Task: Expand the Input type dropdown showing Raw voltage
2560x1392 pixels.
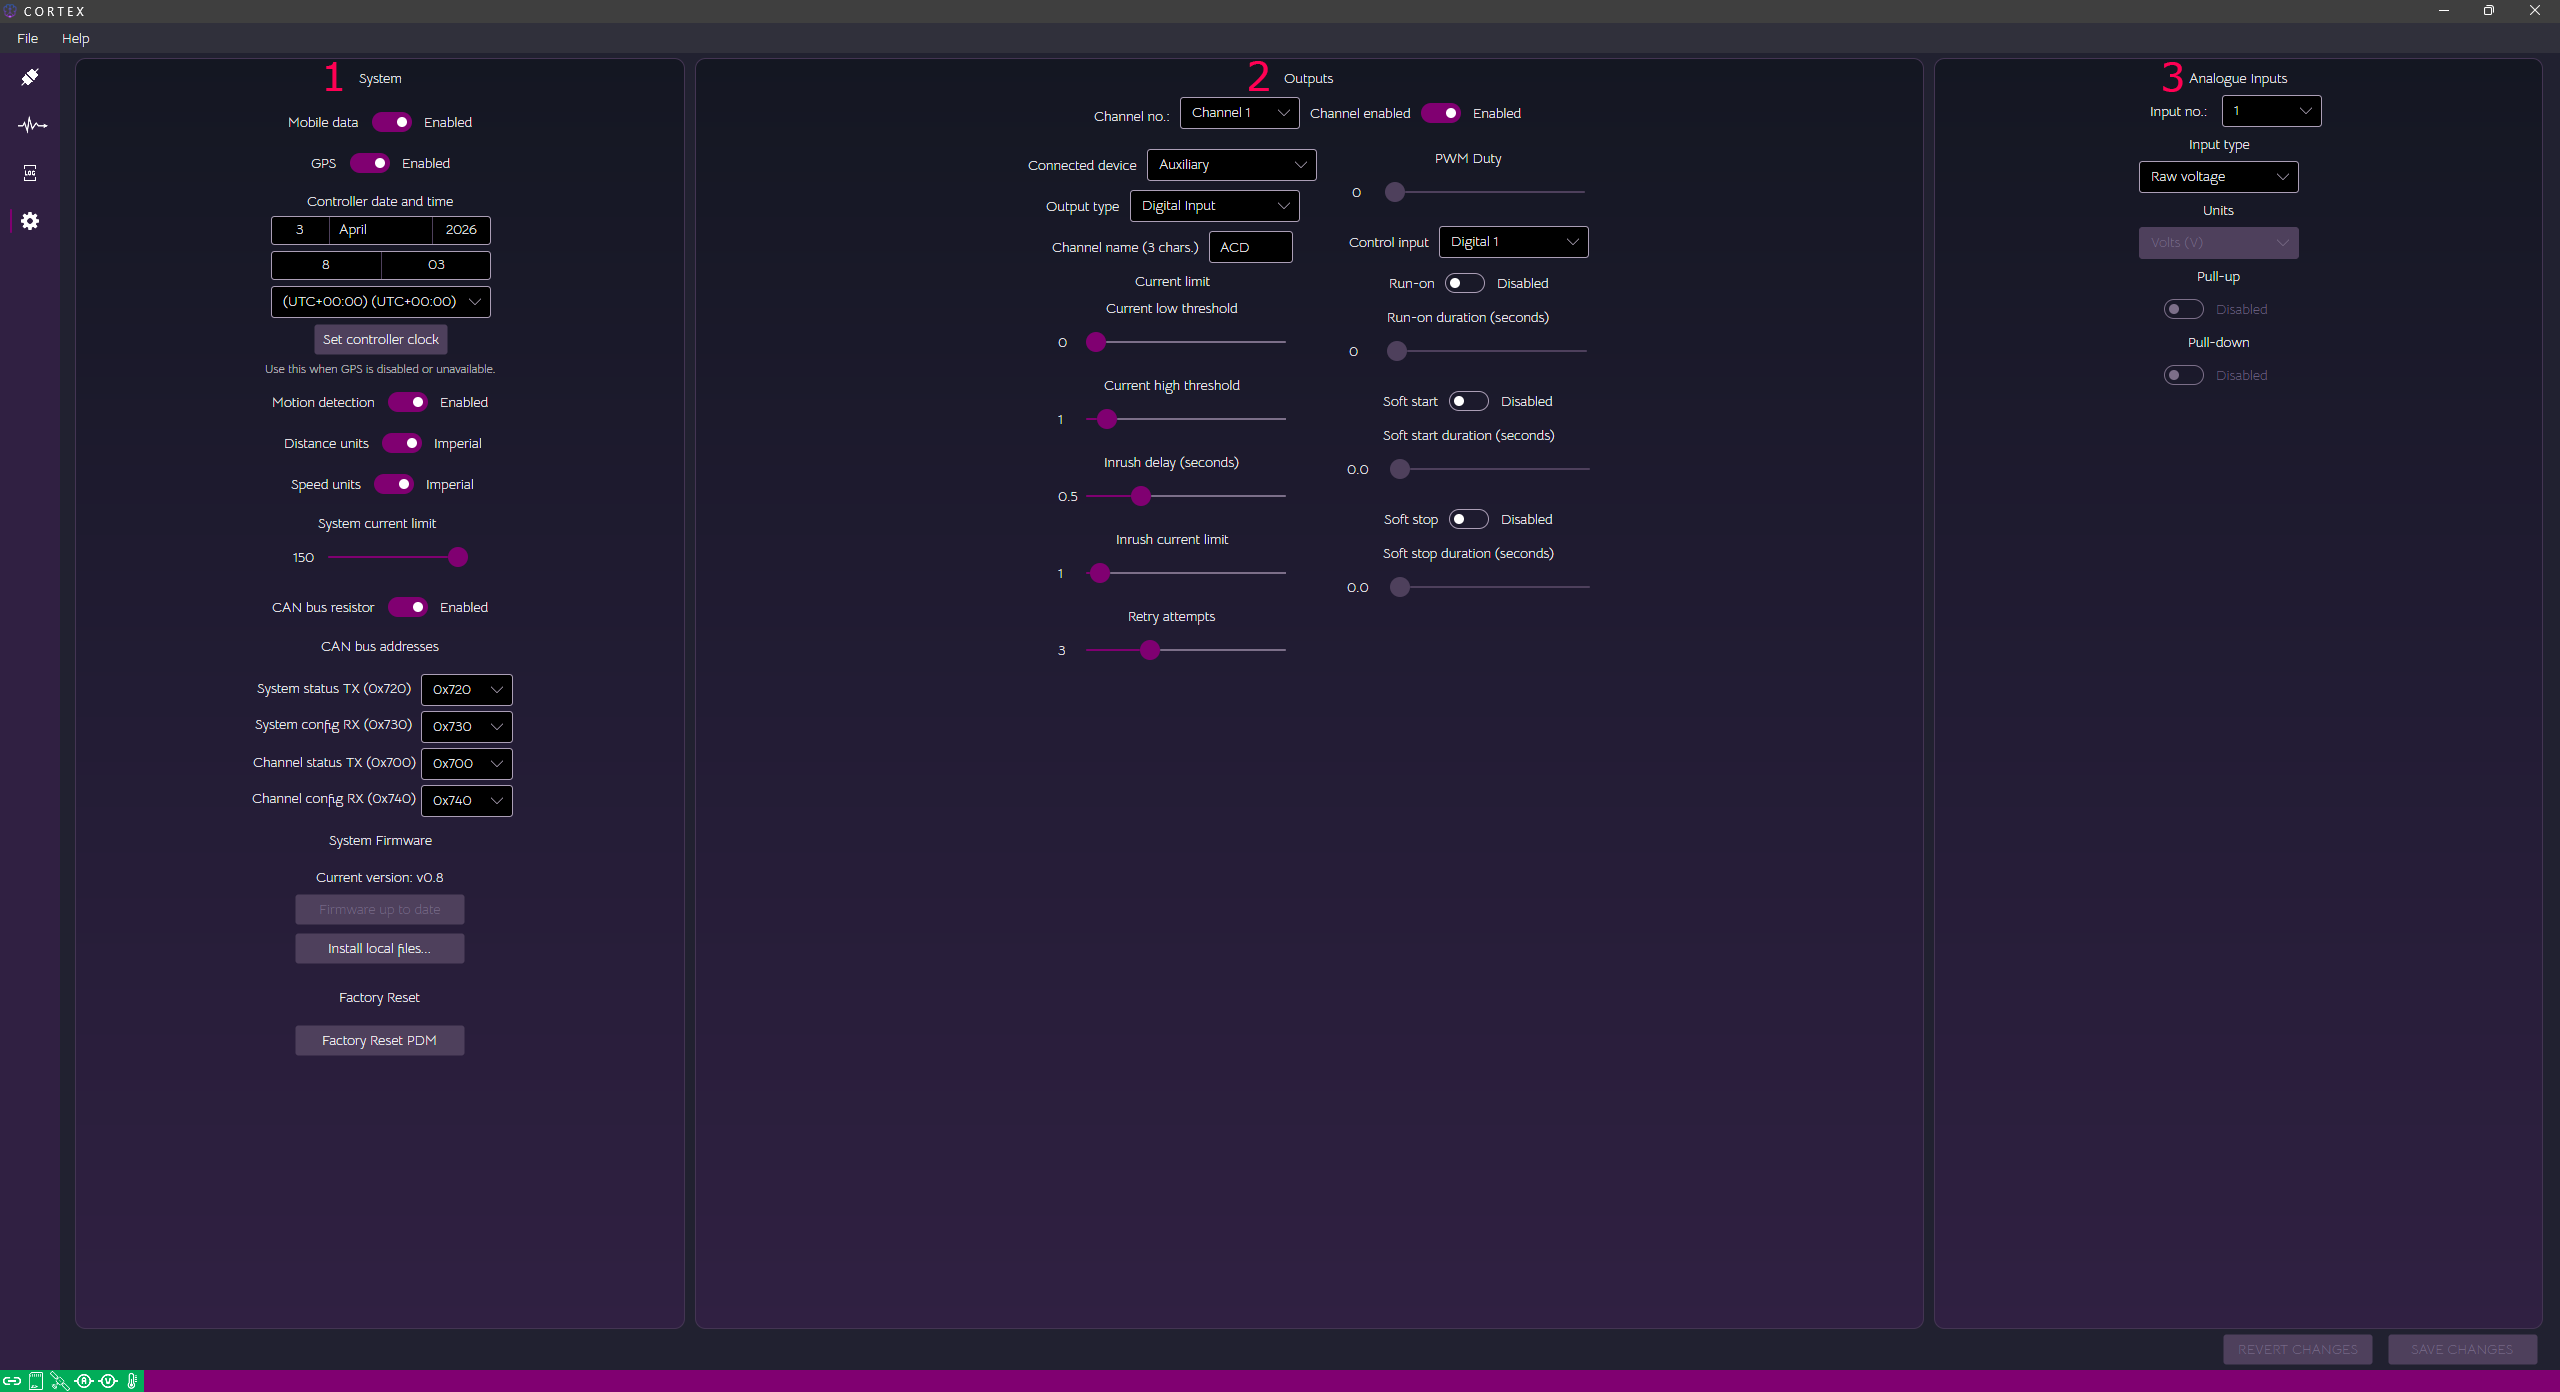Action: [2217, 177]
